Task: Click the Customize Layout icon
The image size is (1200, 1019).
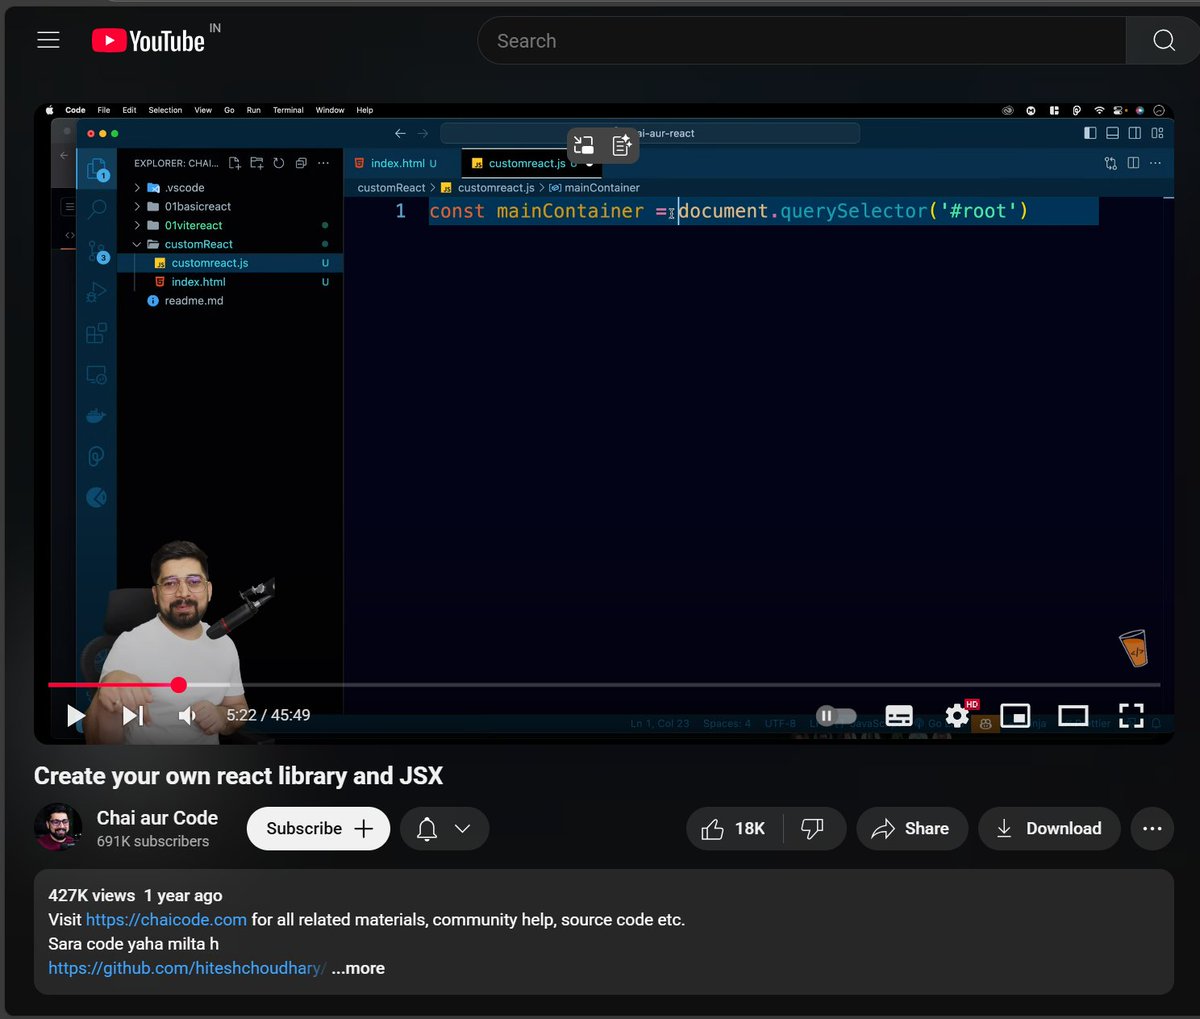Action: pos(1157,133)
